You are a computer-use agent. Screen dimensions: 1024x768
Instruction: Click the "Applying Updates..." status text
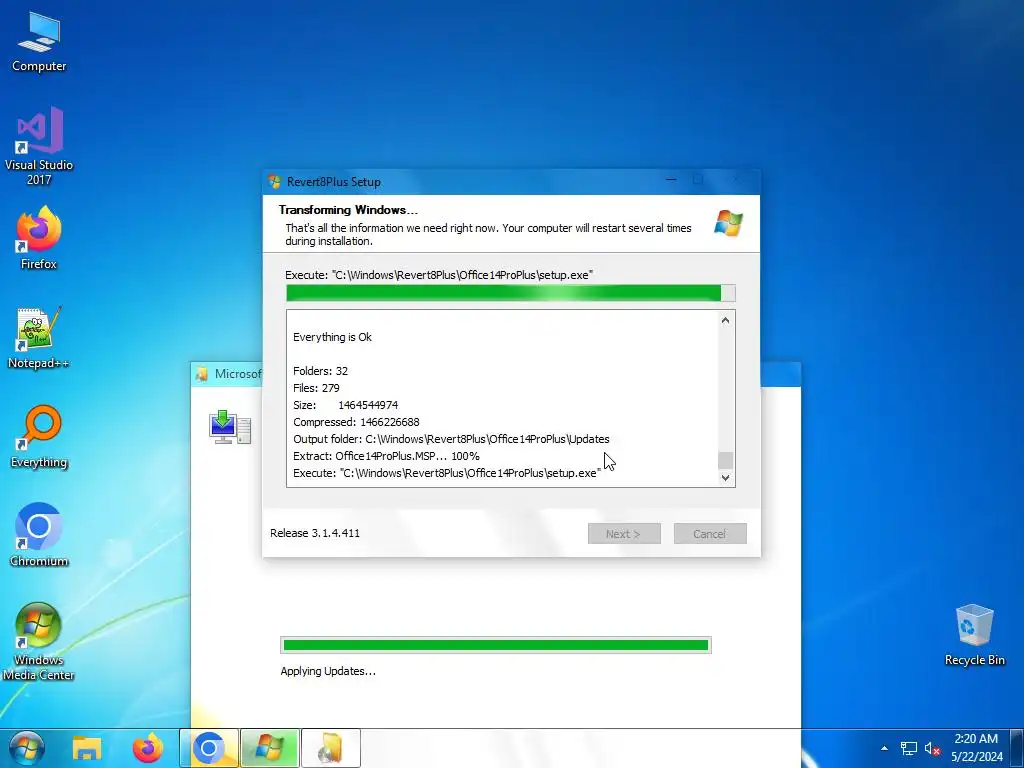tap(328, 671)
